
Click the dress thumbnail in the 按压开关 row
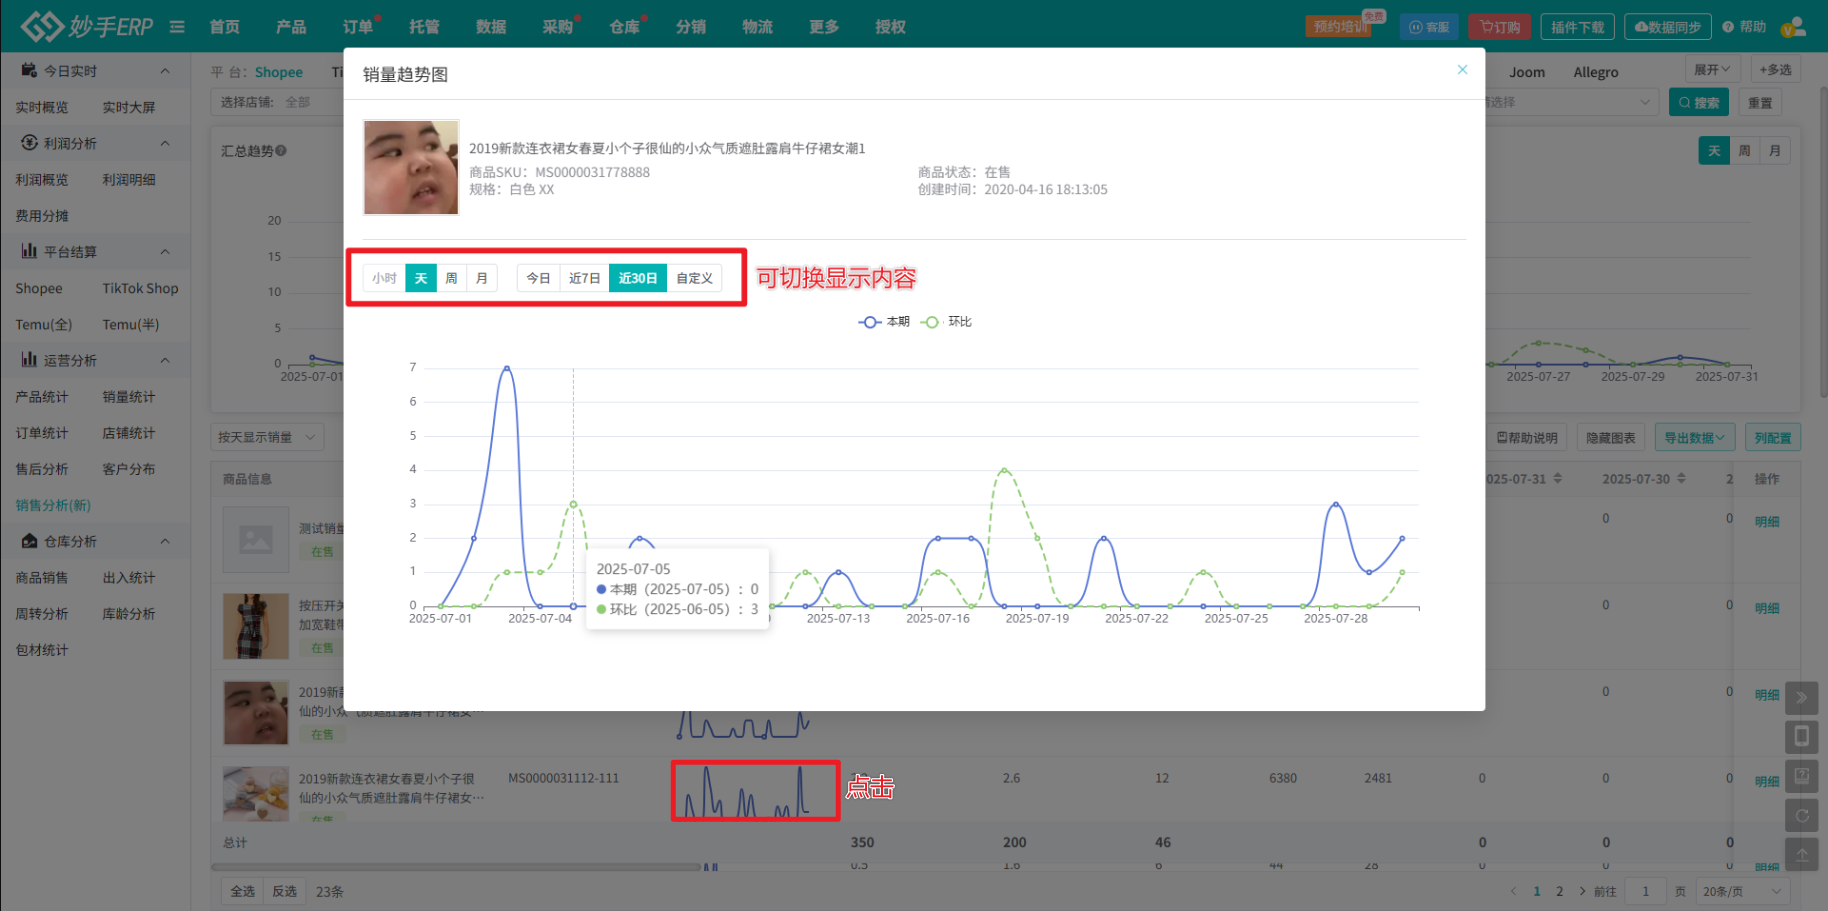(256, 626)
